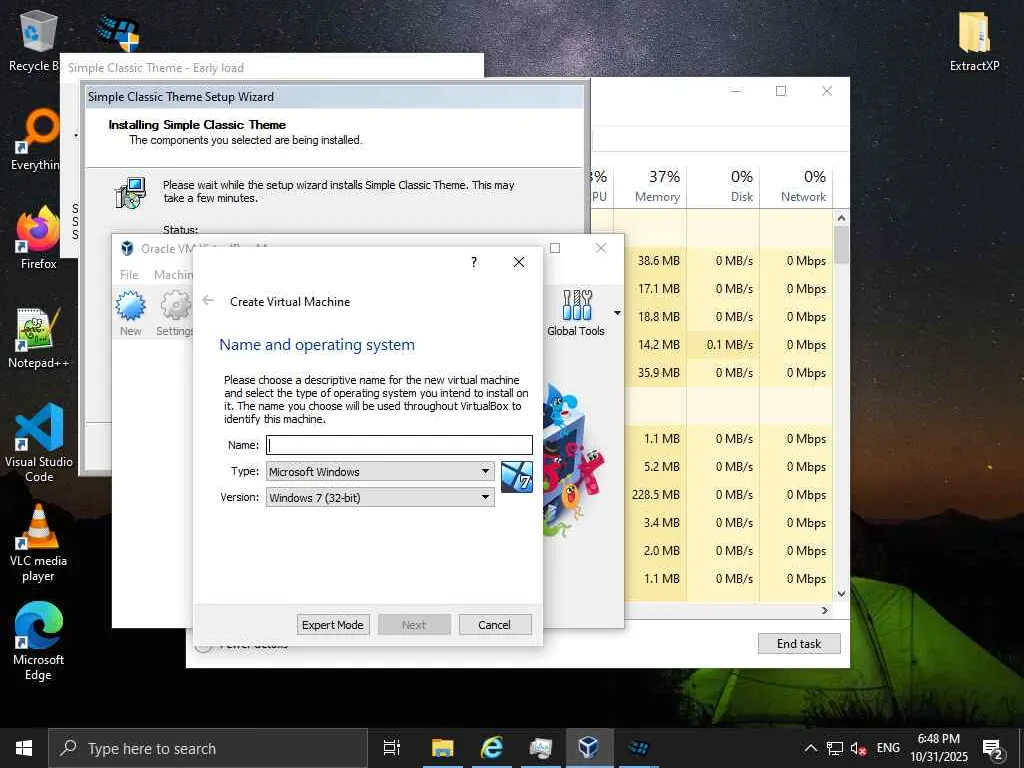
Task: Click Task Manager scrollbar down arrow
Action: [x=841, y=594]
